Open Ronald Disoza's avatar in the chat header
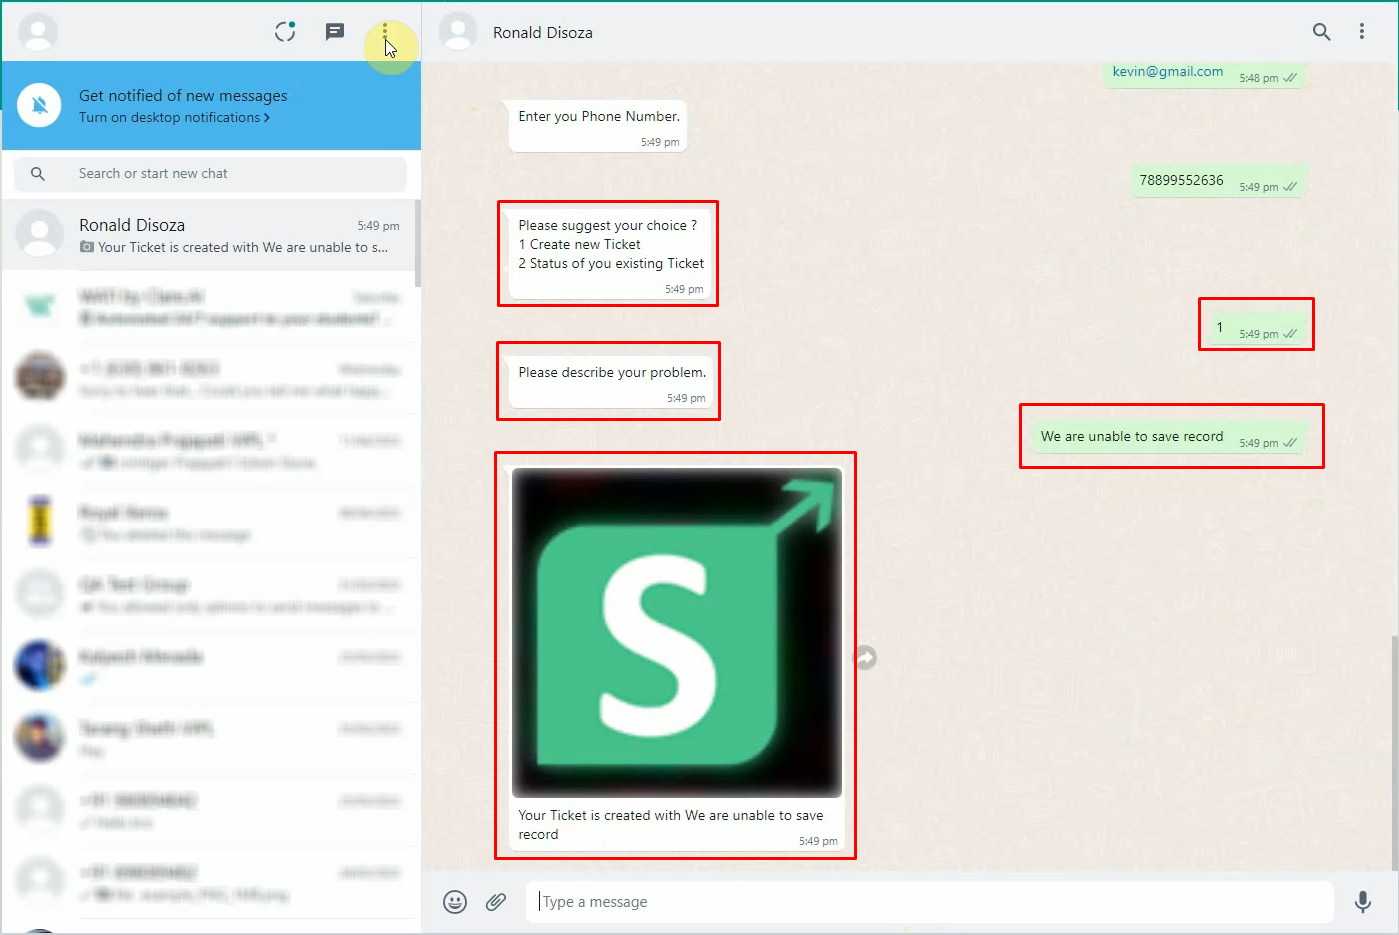This screenshot has height=935, width=1399. click(x=458, y=32)
